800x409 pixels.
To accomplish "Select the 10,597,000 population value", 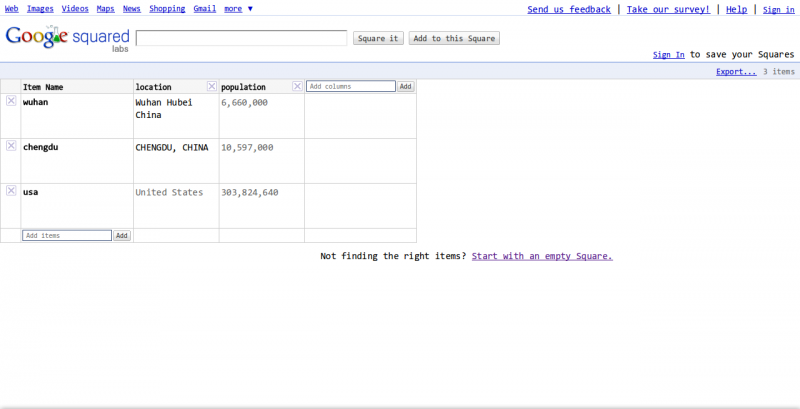I will click(x=247, y=147).
